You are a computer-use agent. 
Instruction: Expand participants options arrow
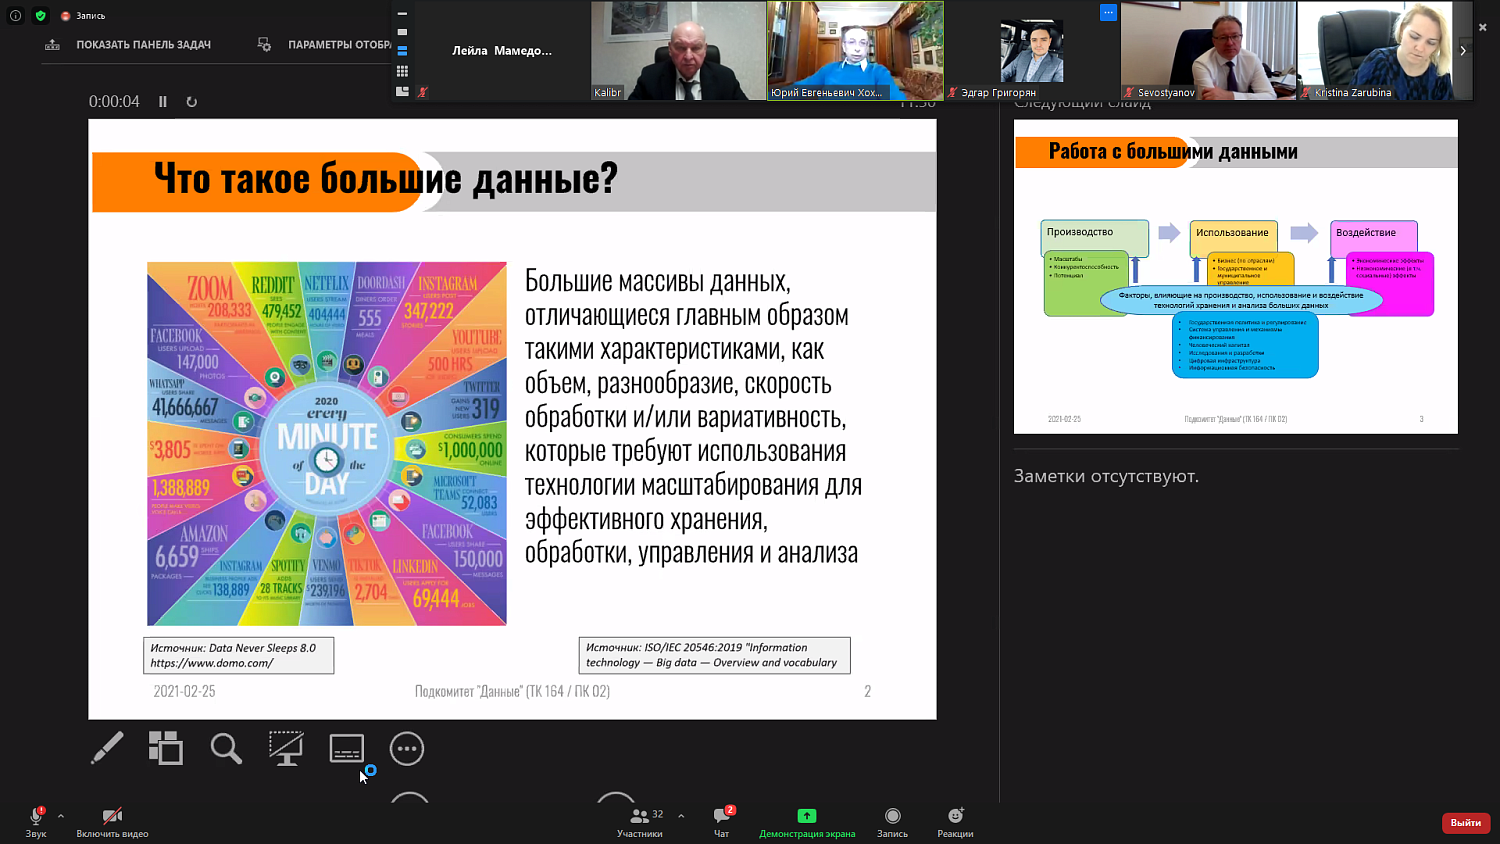pos(681,816)
